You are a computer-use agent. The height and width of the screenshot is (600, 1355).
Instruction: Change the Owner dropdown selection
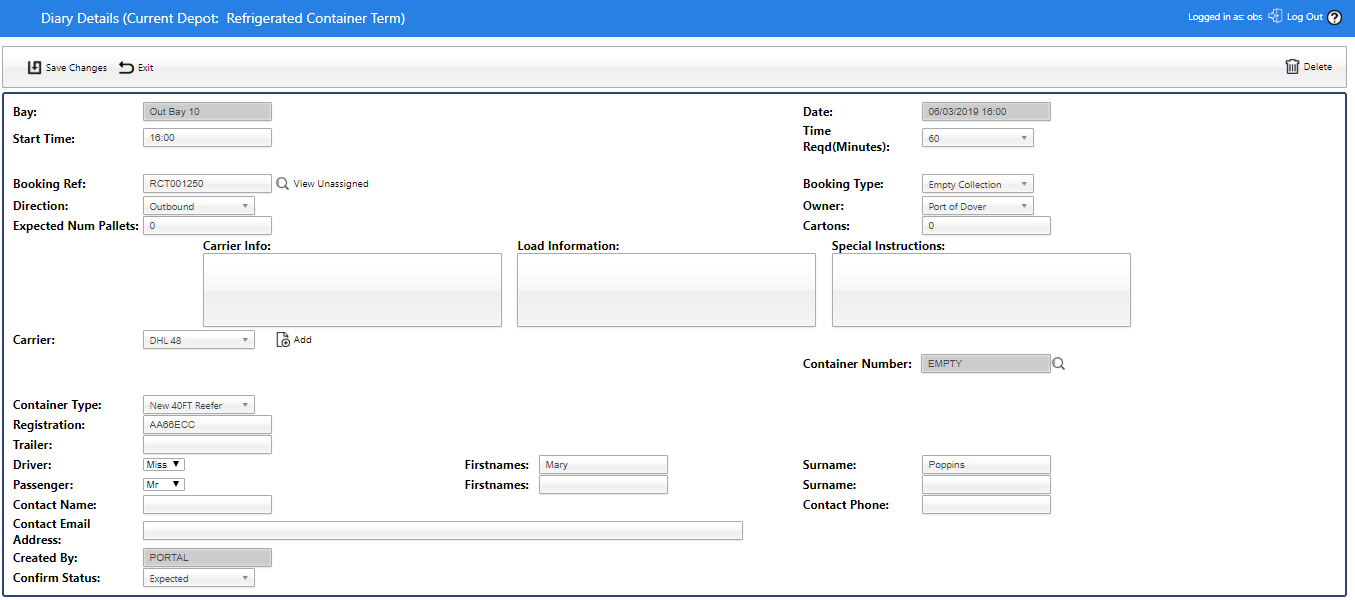tap(977, 207)
